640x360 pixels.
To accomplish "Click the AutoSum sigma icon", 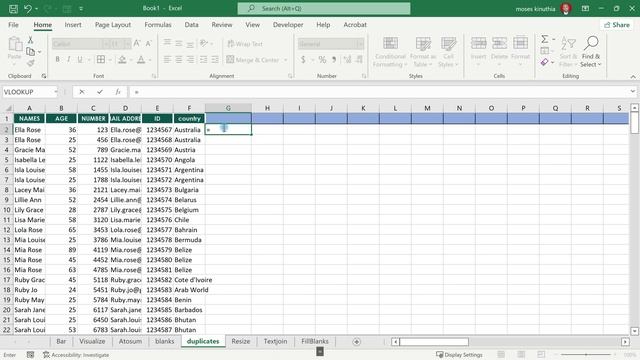I will tap(544, 39).
